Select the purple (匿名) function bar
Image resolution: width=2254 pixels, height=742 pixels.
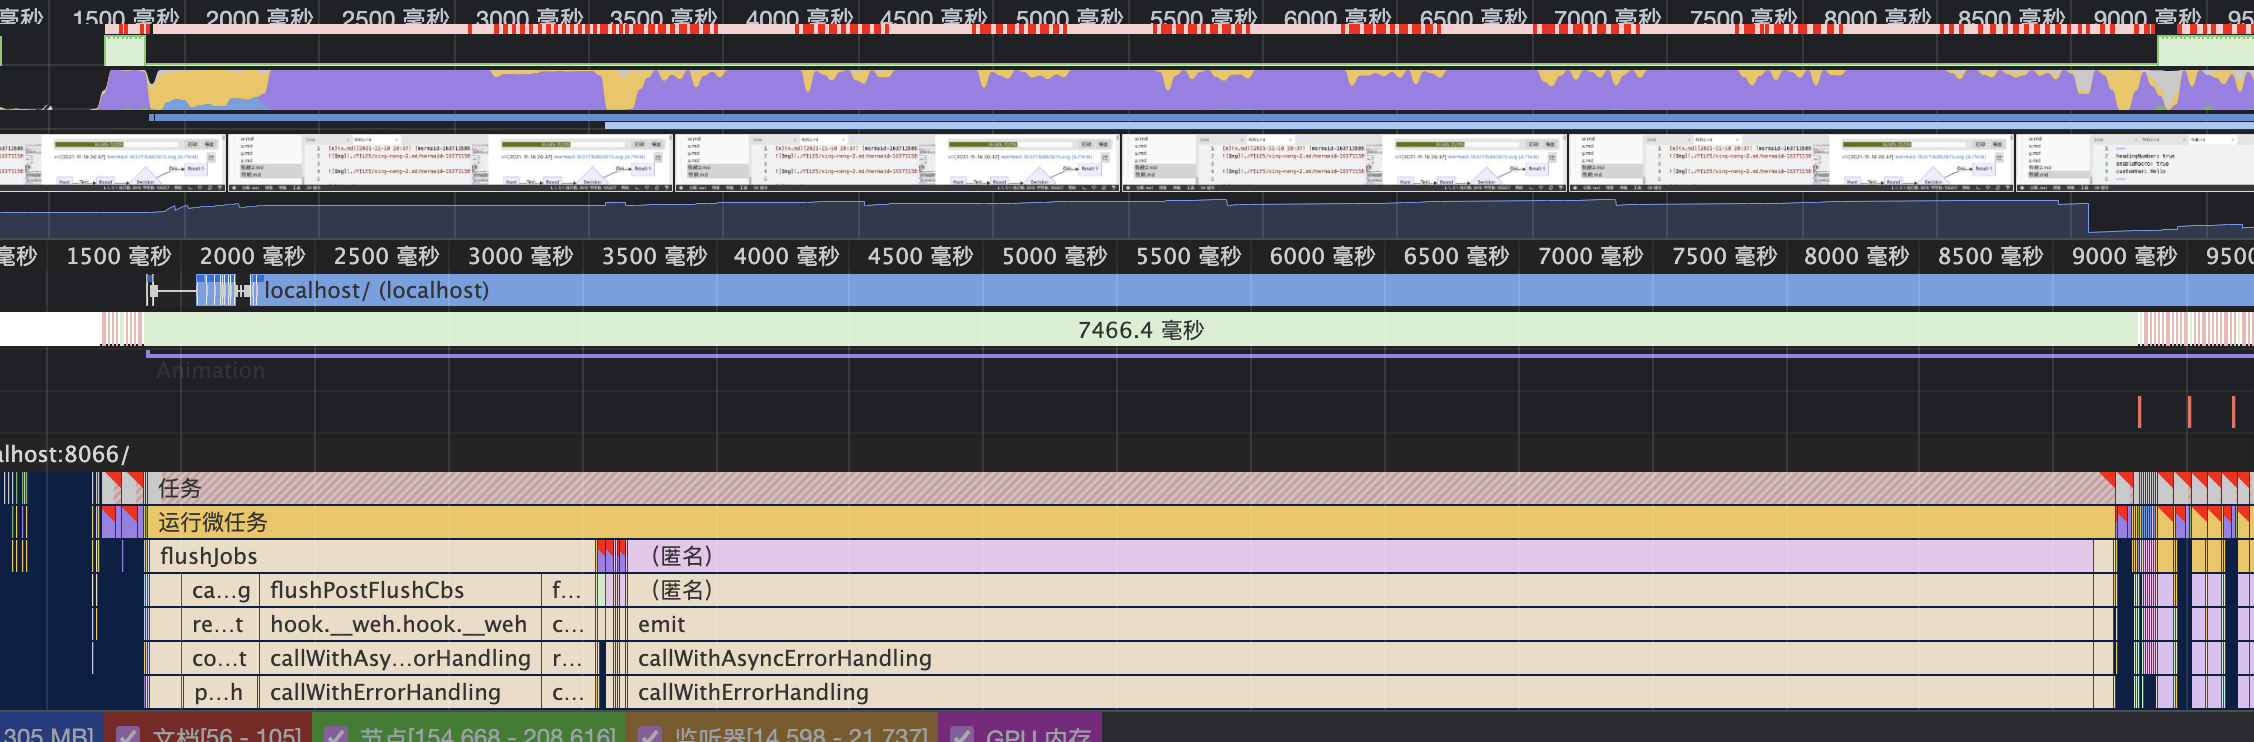point(1300,556)
